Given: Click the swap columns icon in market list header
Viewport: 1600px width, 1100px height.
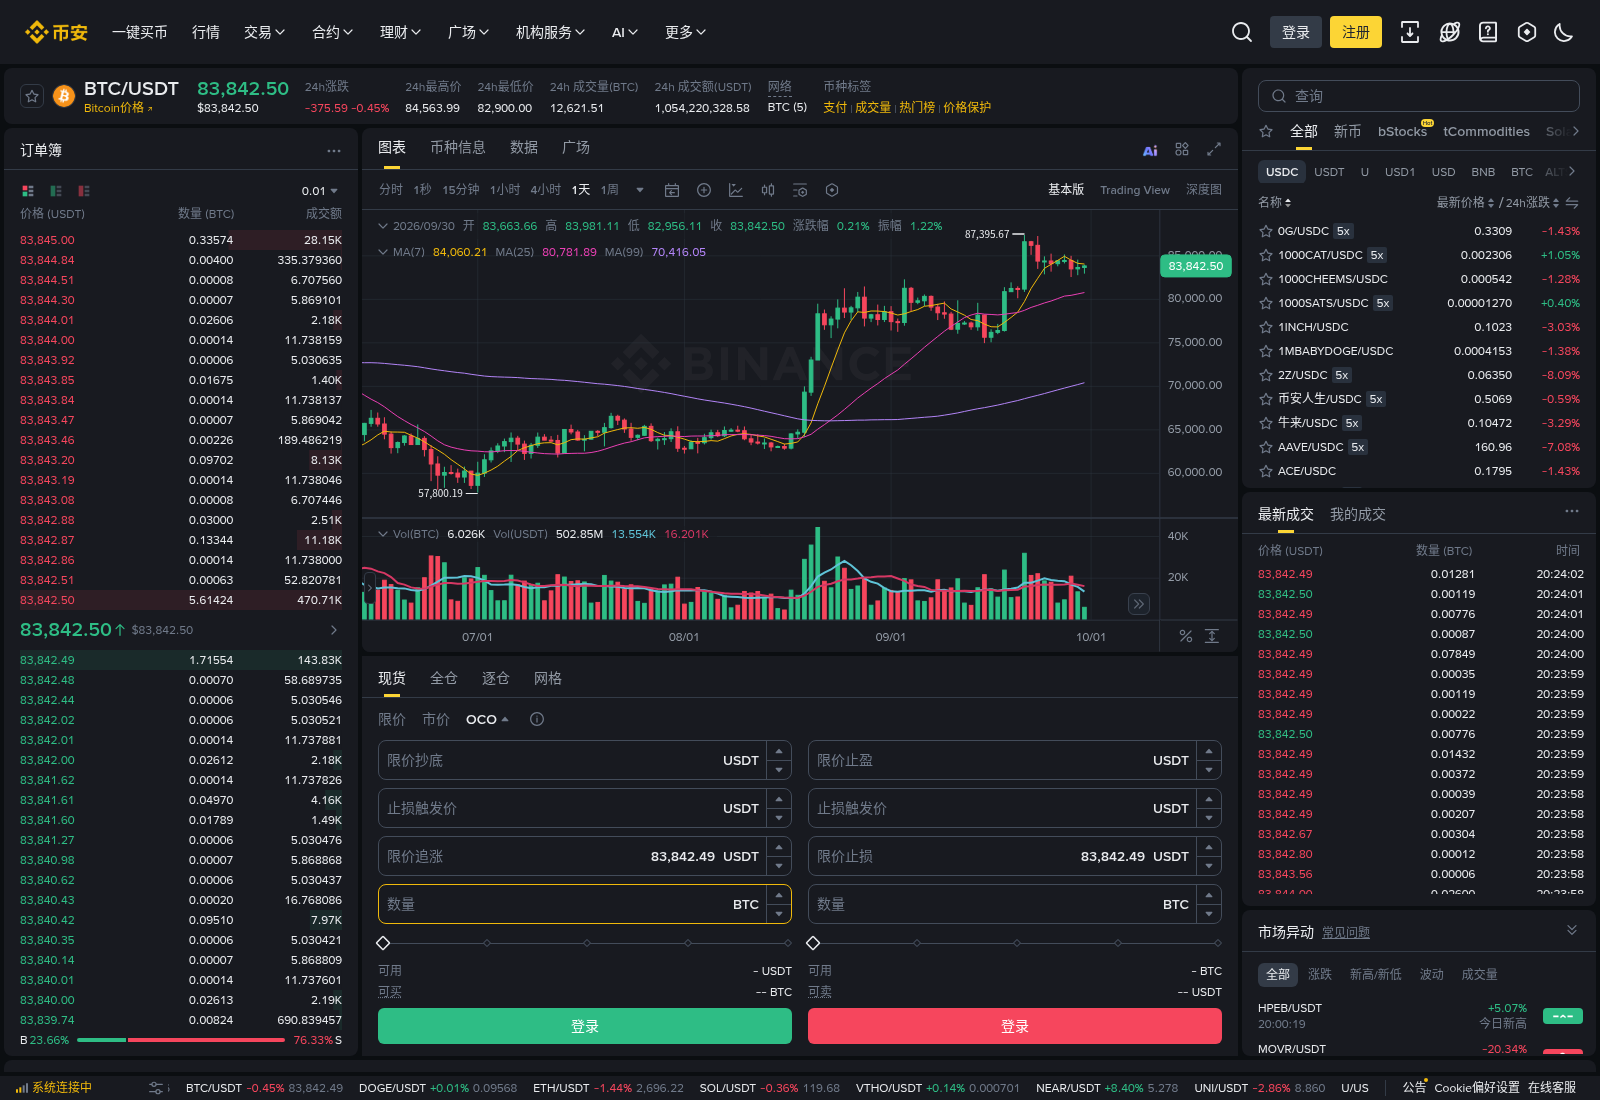Looking at the screenshot, I should (1572, 203).
